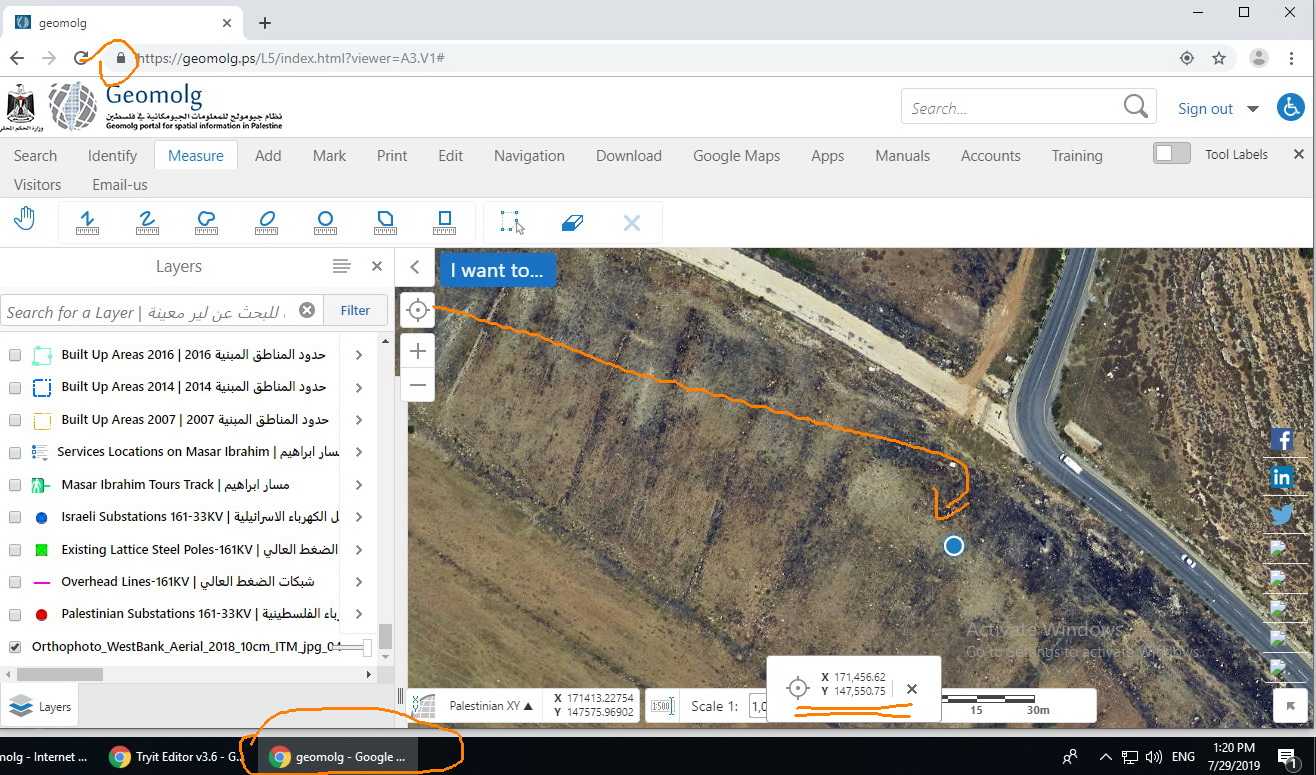Expand Palestinian Substations 161-33KV options
This screenshot has height=775, width=1316.
coord(359,614)
